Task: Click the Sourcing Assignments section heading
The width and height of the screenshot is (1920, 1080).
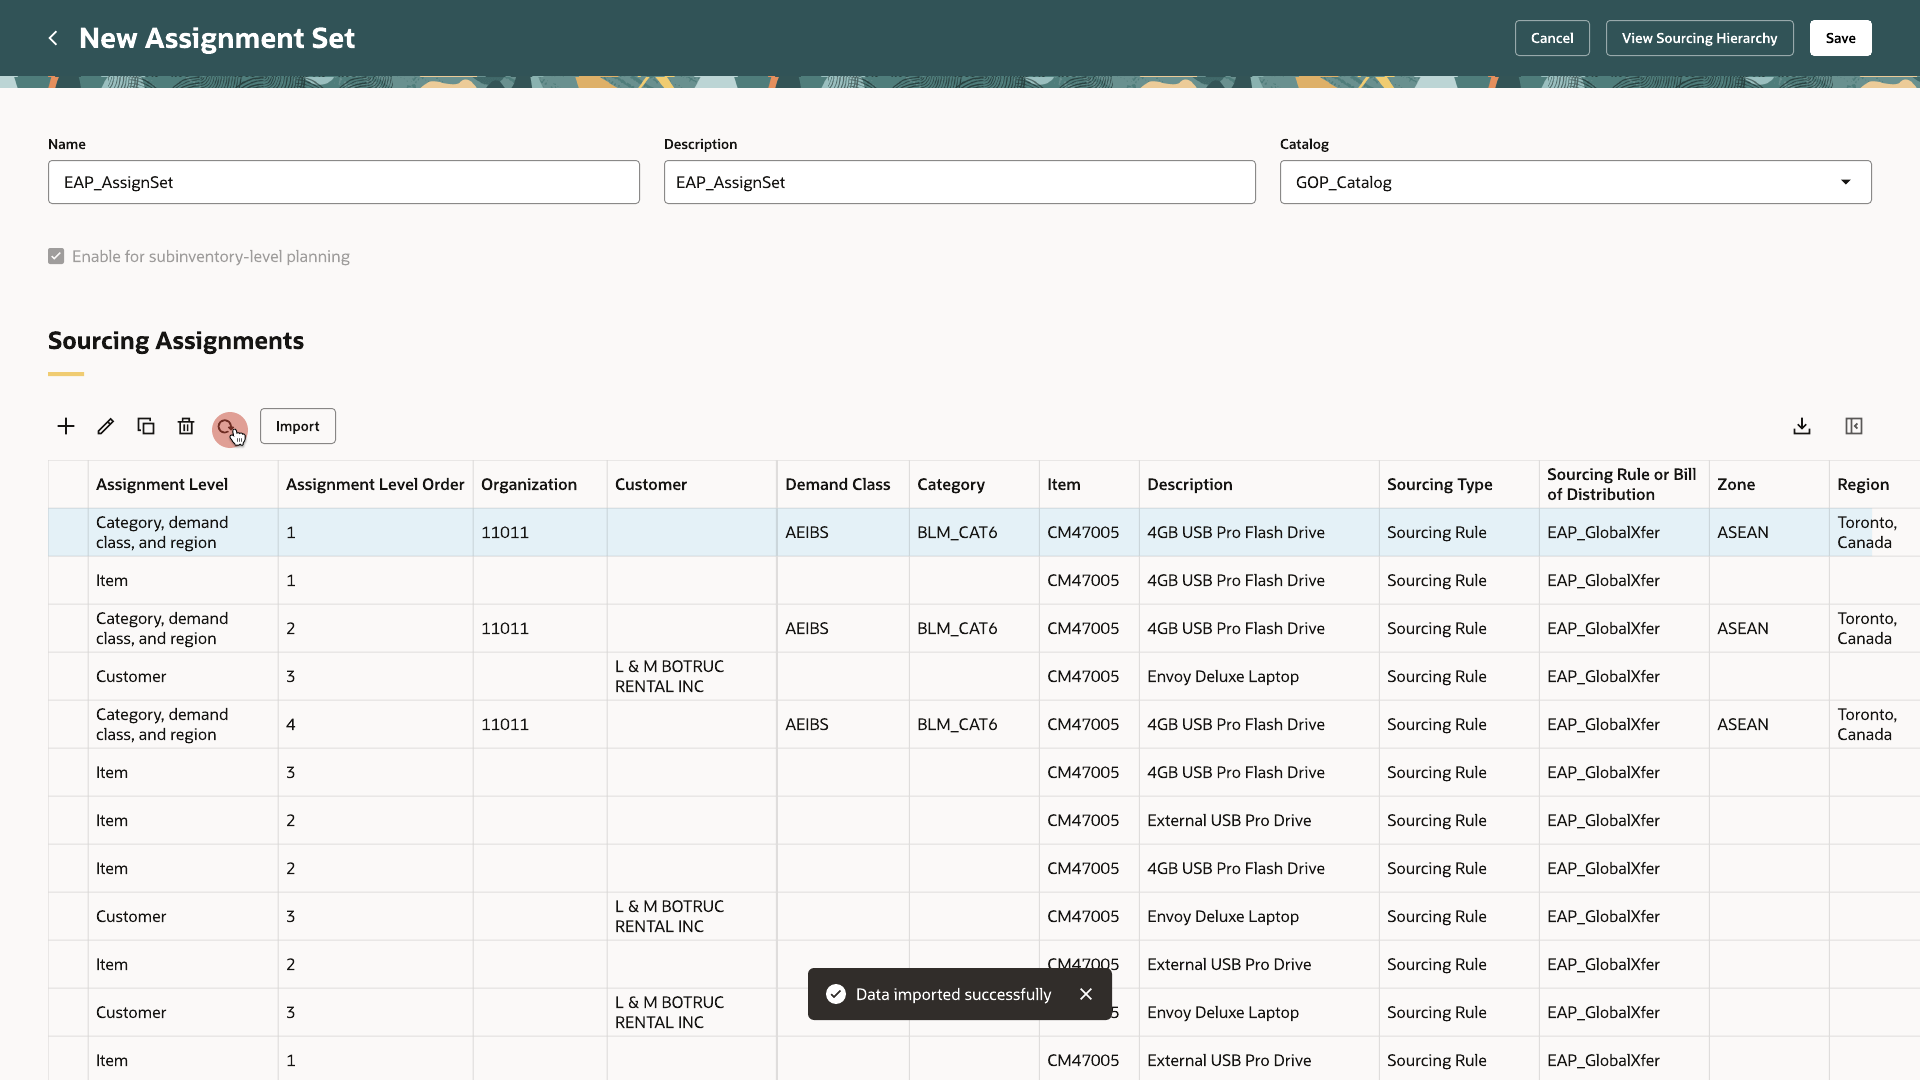Action: tap(176, 340)
